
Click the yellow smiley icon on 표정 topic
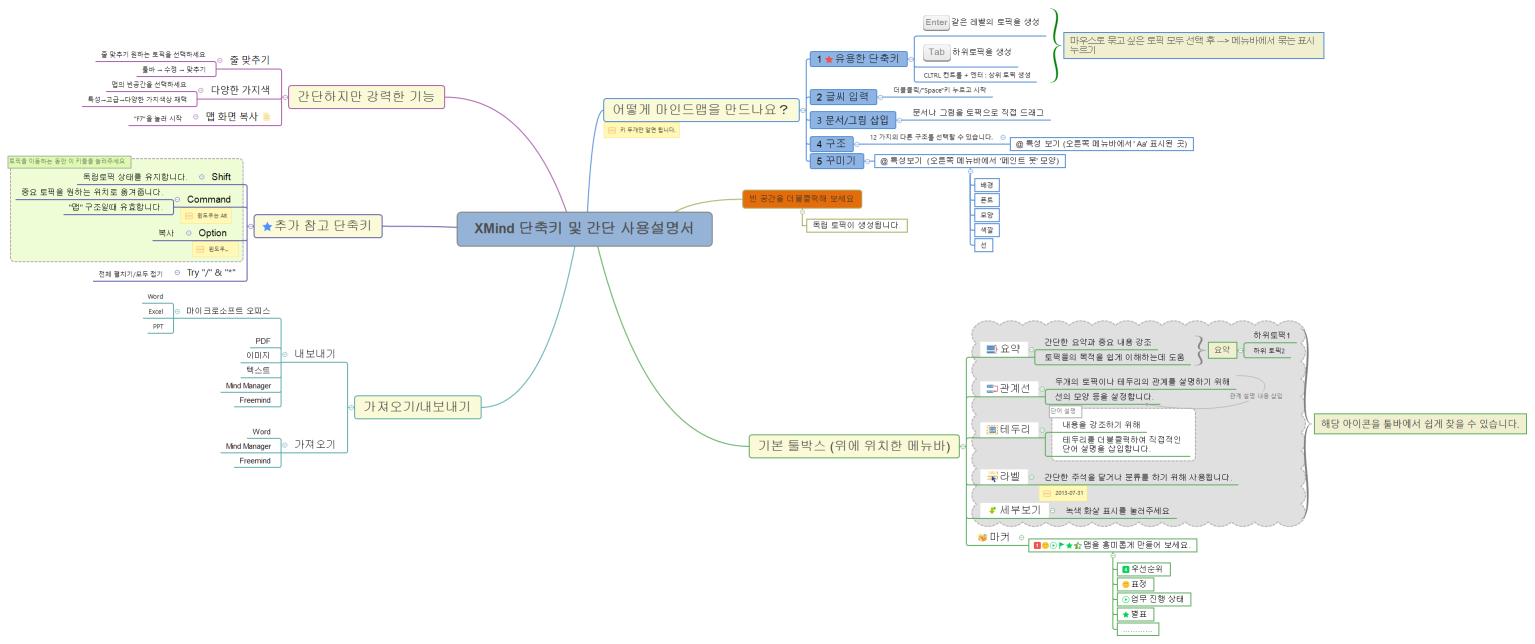1126,584
